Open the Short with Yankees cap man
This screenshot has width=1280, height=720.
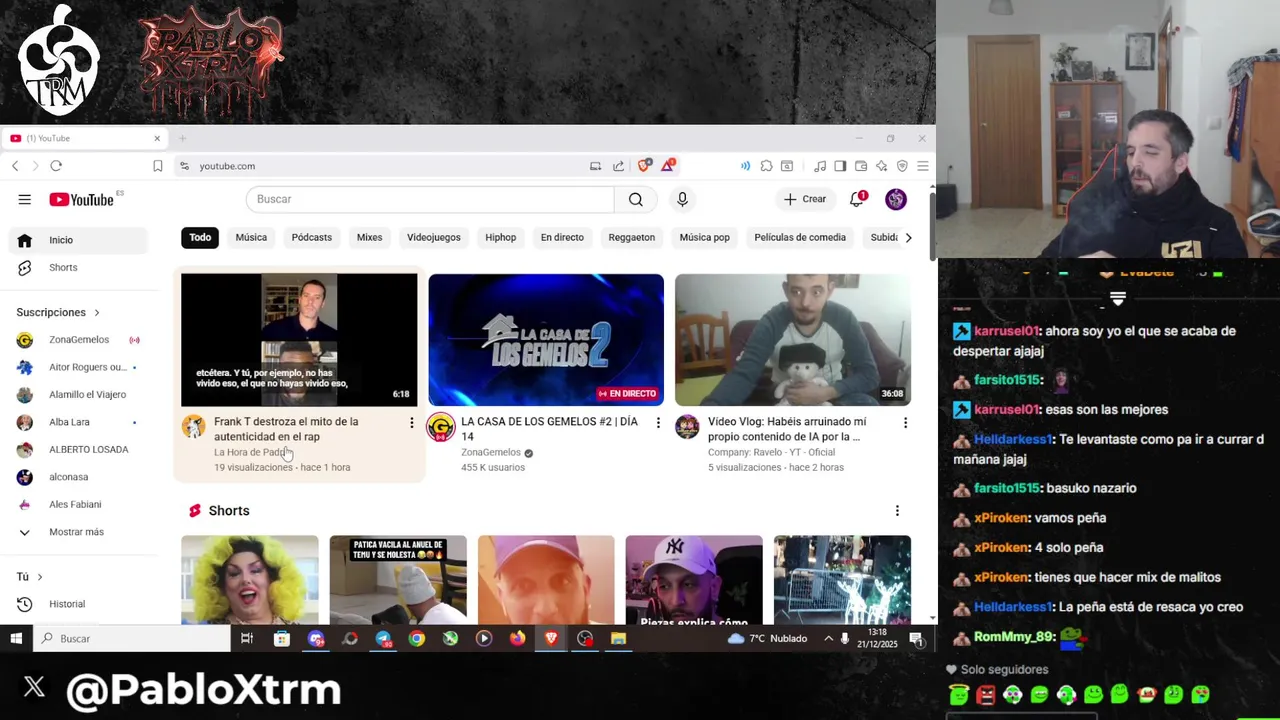coord(694,579)
